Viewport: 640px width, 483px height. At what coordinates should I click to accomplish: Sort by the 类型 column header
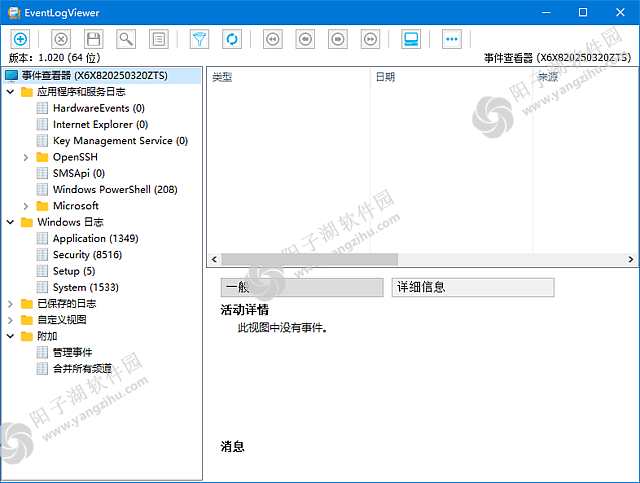pos(289,77)
